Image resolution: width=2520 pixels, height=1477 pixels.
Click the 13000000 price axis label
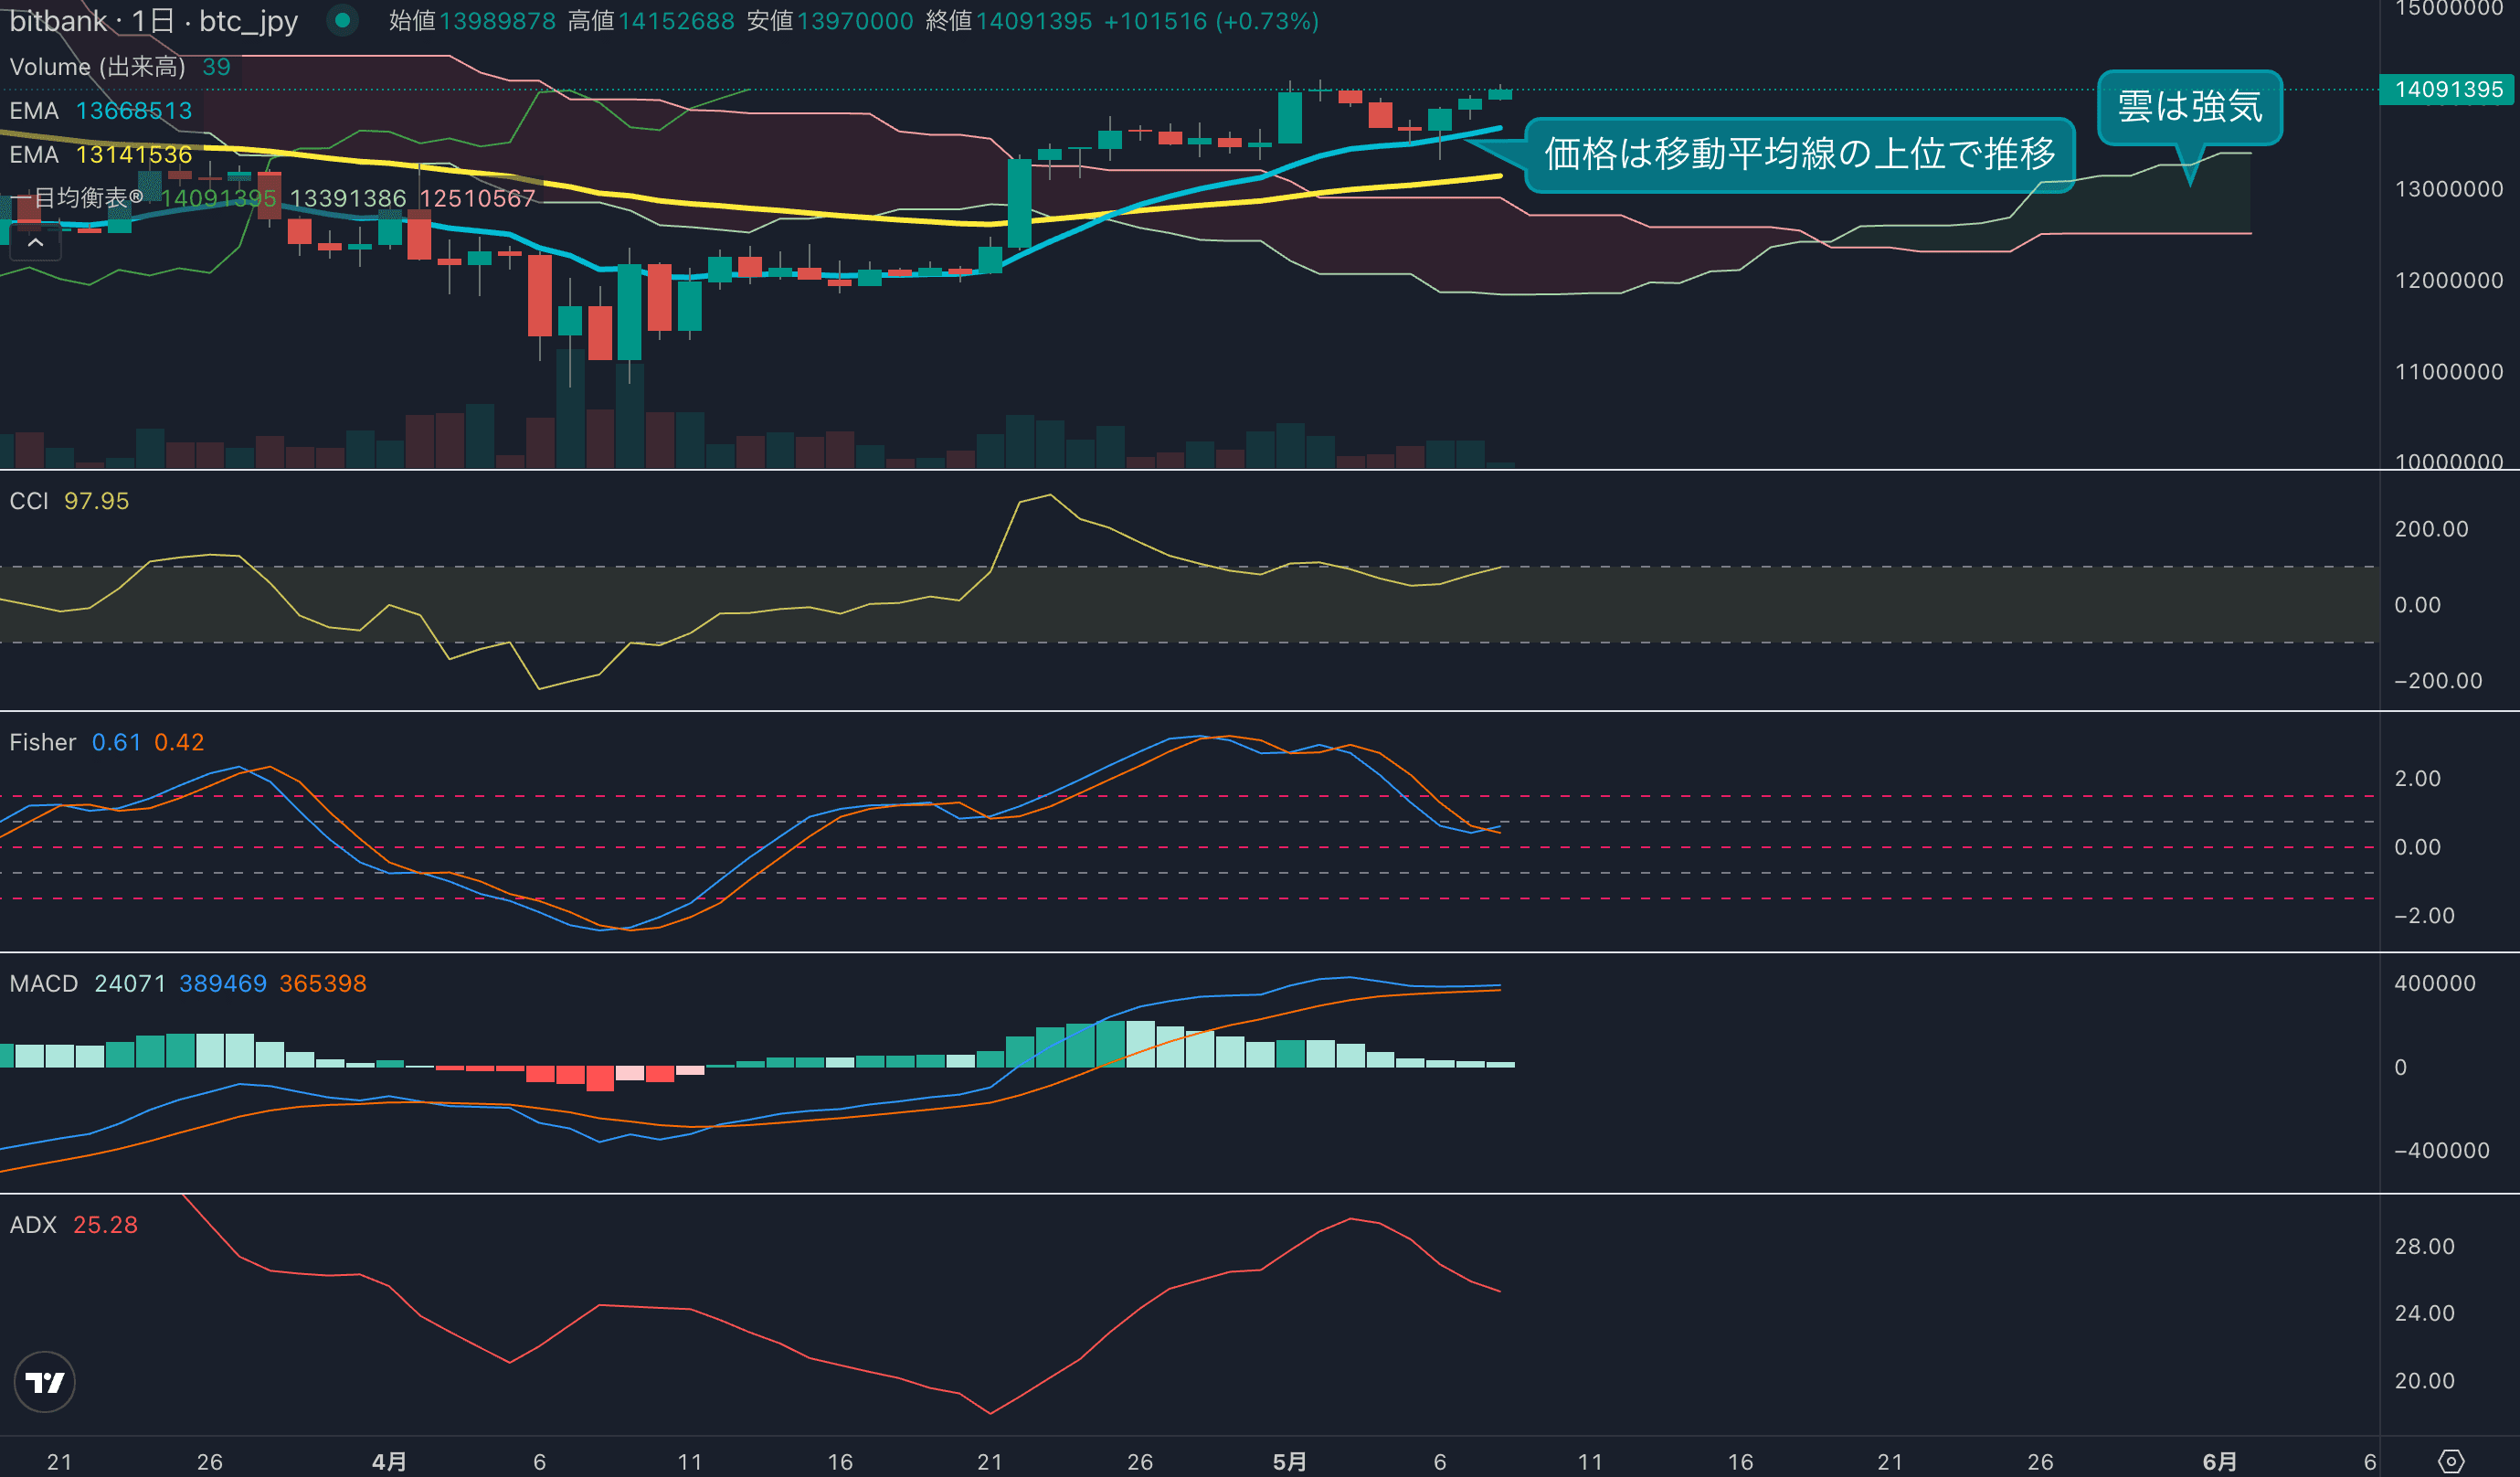click(x=2448, y=189)
